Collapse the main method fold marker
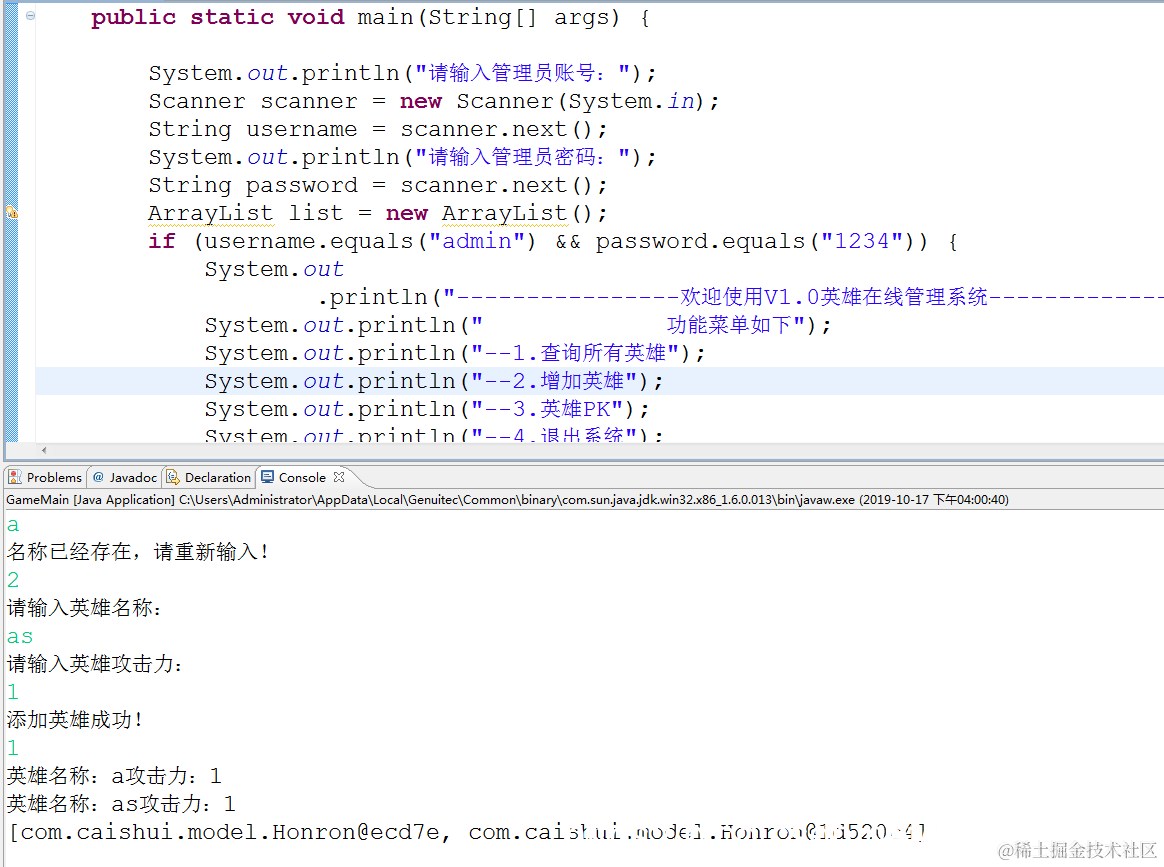 pyautogui.click(x=30, y=16)
